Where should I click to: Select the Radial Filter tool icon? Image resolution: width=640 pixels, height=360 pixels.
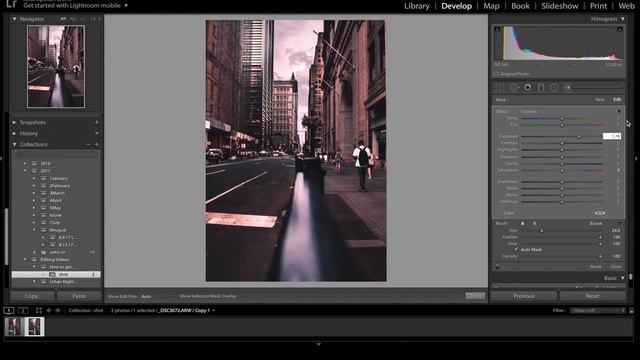click(x=554, y=87)
